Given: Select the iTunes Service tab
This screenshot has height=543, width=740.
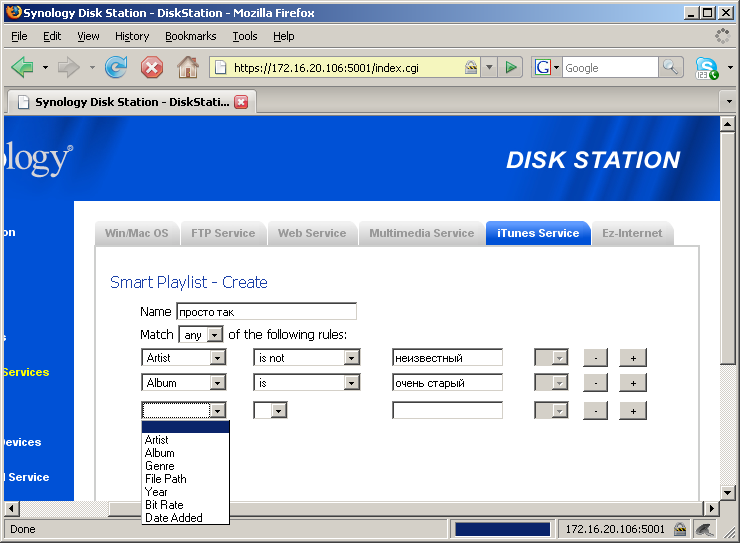Looking at the screenshot, I should [538, 233].
